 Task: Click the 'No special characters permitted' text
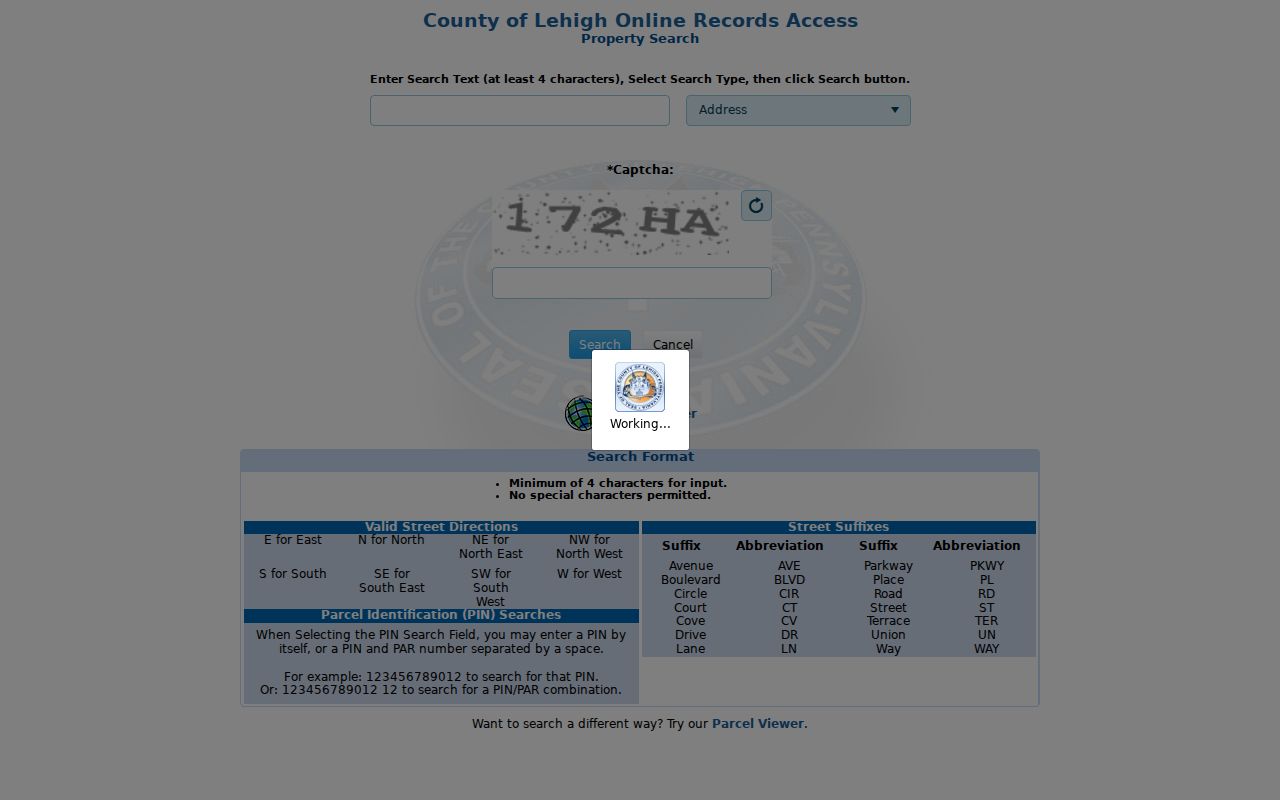pyautogui.click(x=610, y=495)
